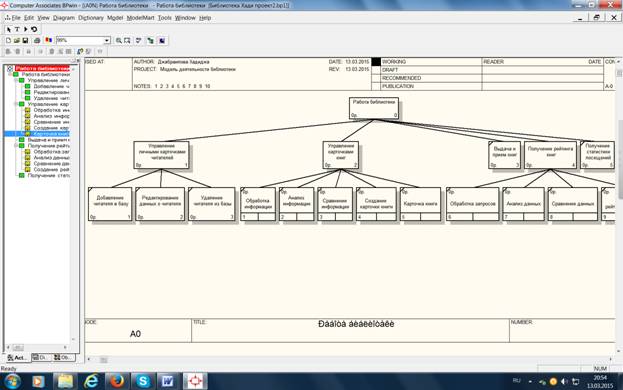The image size is (623, 390).
Task: Select the pointer tool in the toolbox
Action: (x=9, y=29)
